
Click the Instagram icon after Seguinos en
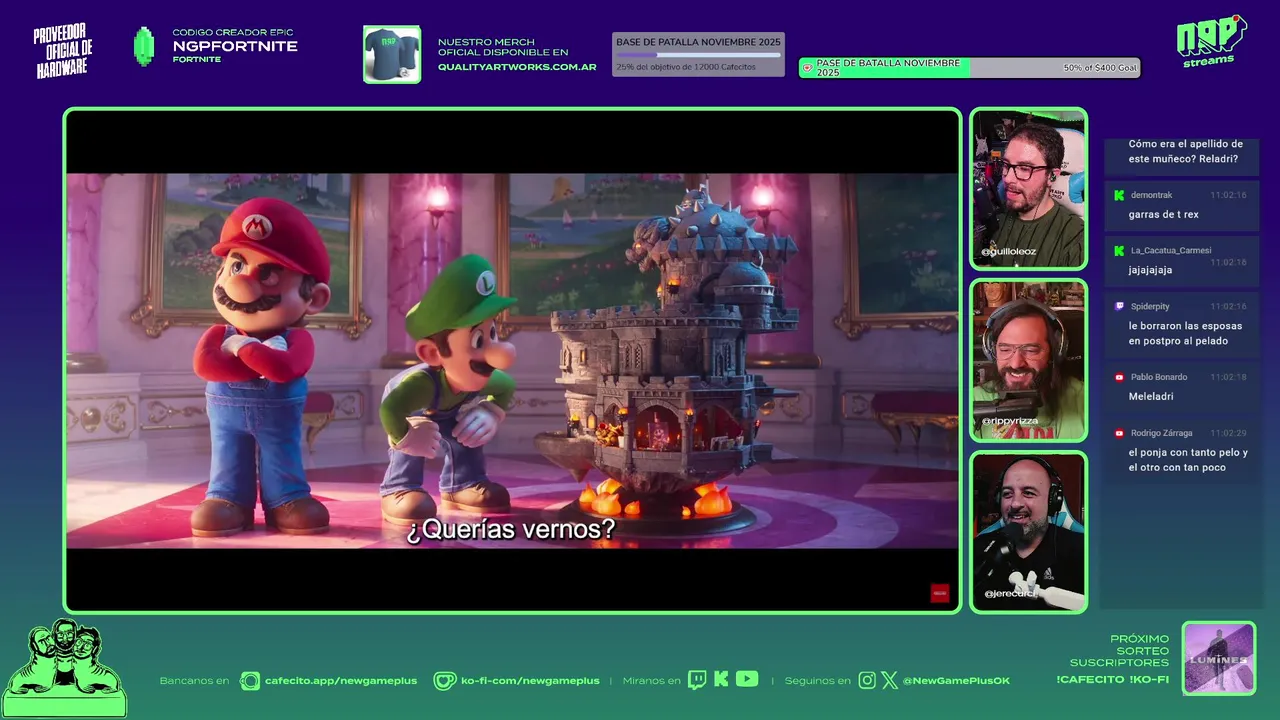tap(867, 680)
